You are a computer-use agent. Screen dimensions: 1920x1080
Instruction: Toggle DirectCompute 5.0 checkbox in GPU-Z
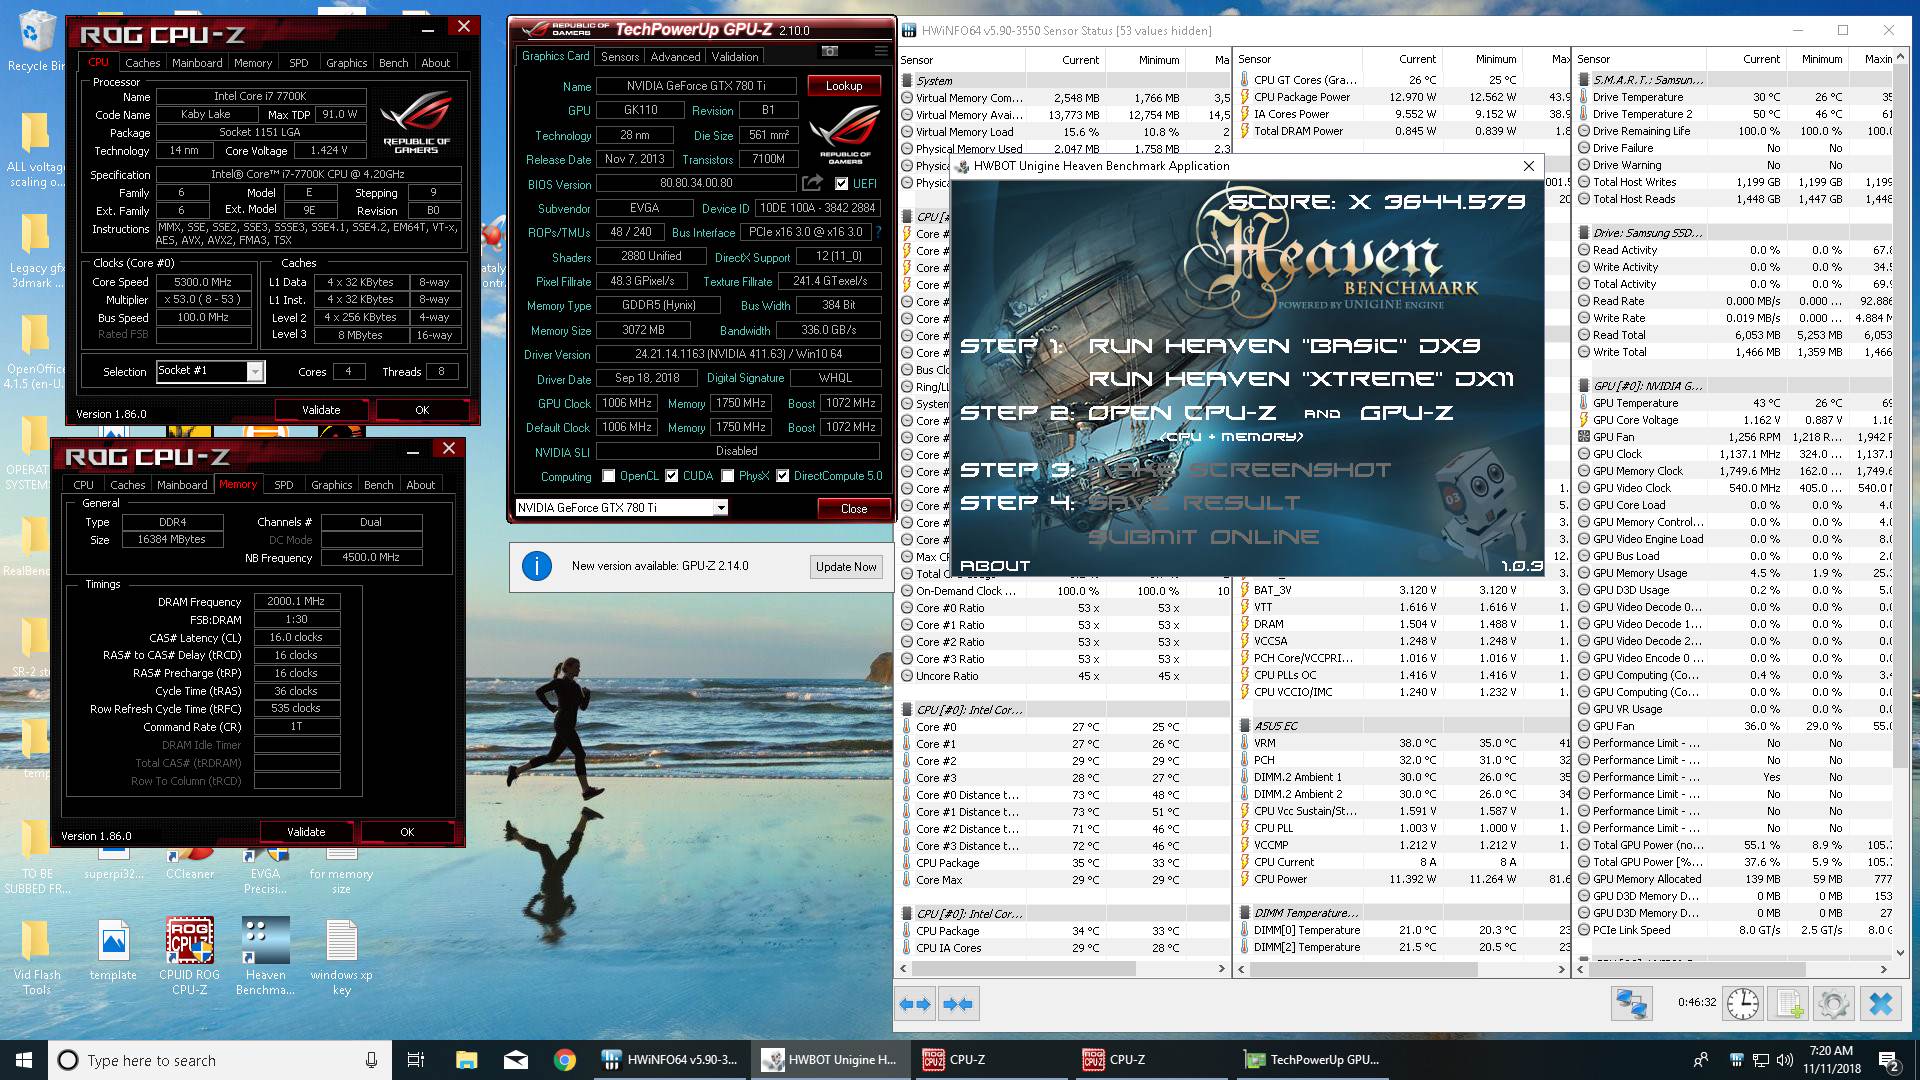click(x=782, y=476)
